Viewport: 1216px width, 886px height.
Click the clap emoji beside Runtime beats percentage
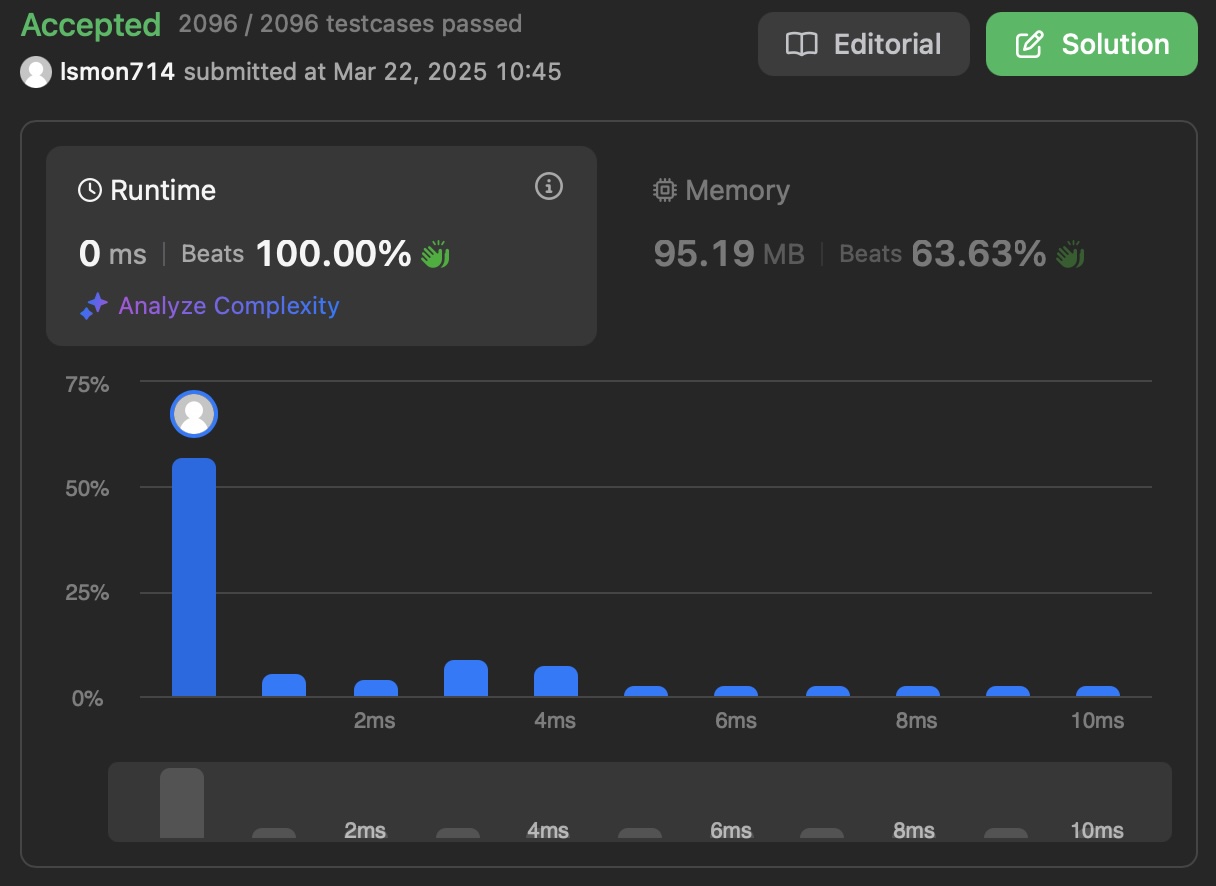coord(437,253)
